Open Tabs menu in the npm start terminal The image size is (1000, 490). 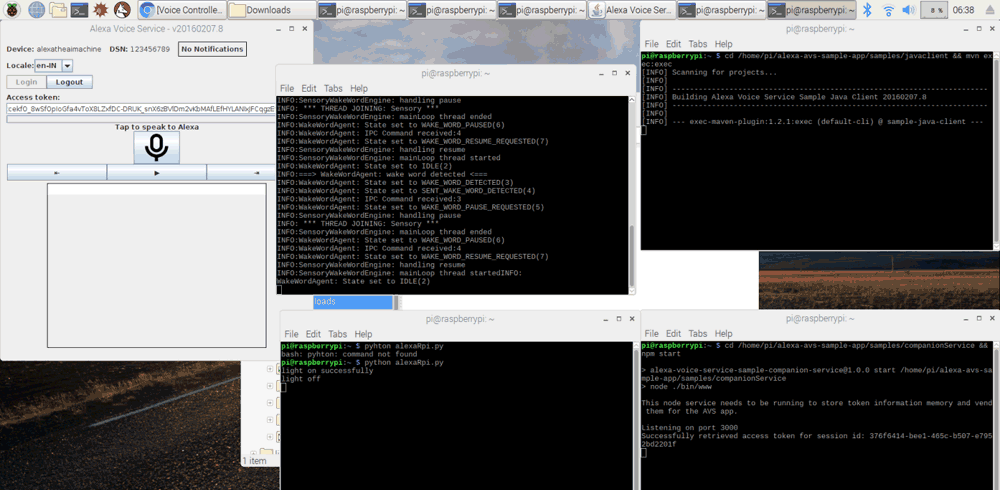point(698,333)
